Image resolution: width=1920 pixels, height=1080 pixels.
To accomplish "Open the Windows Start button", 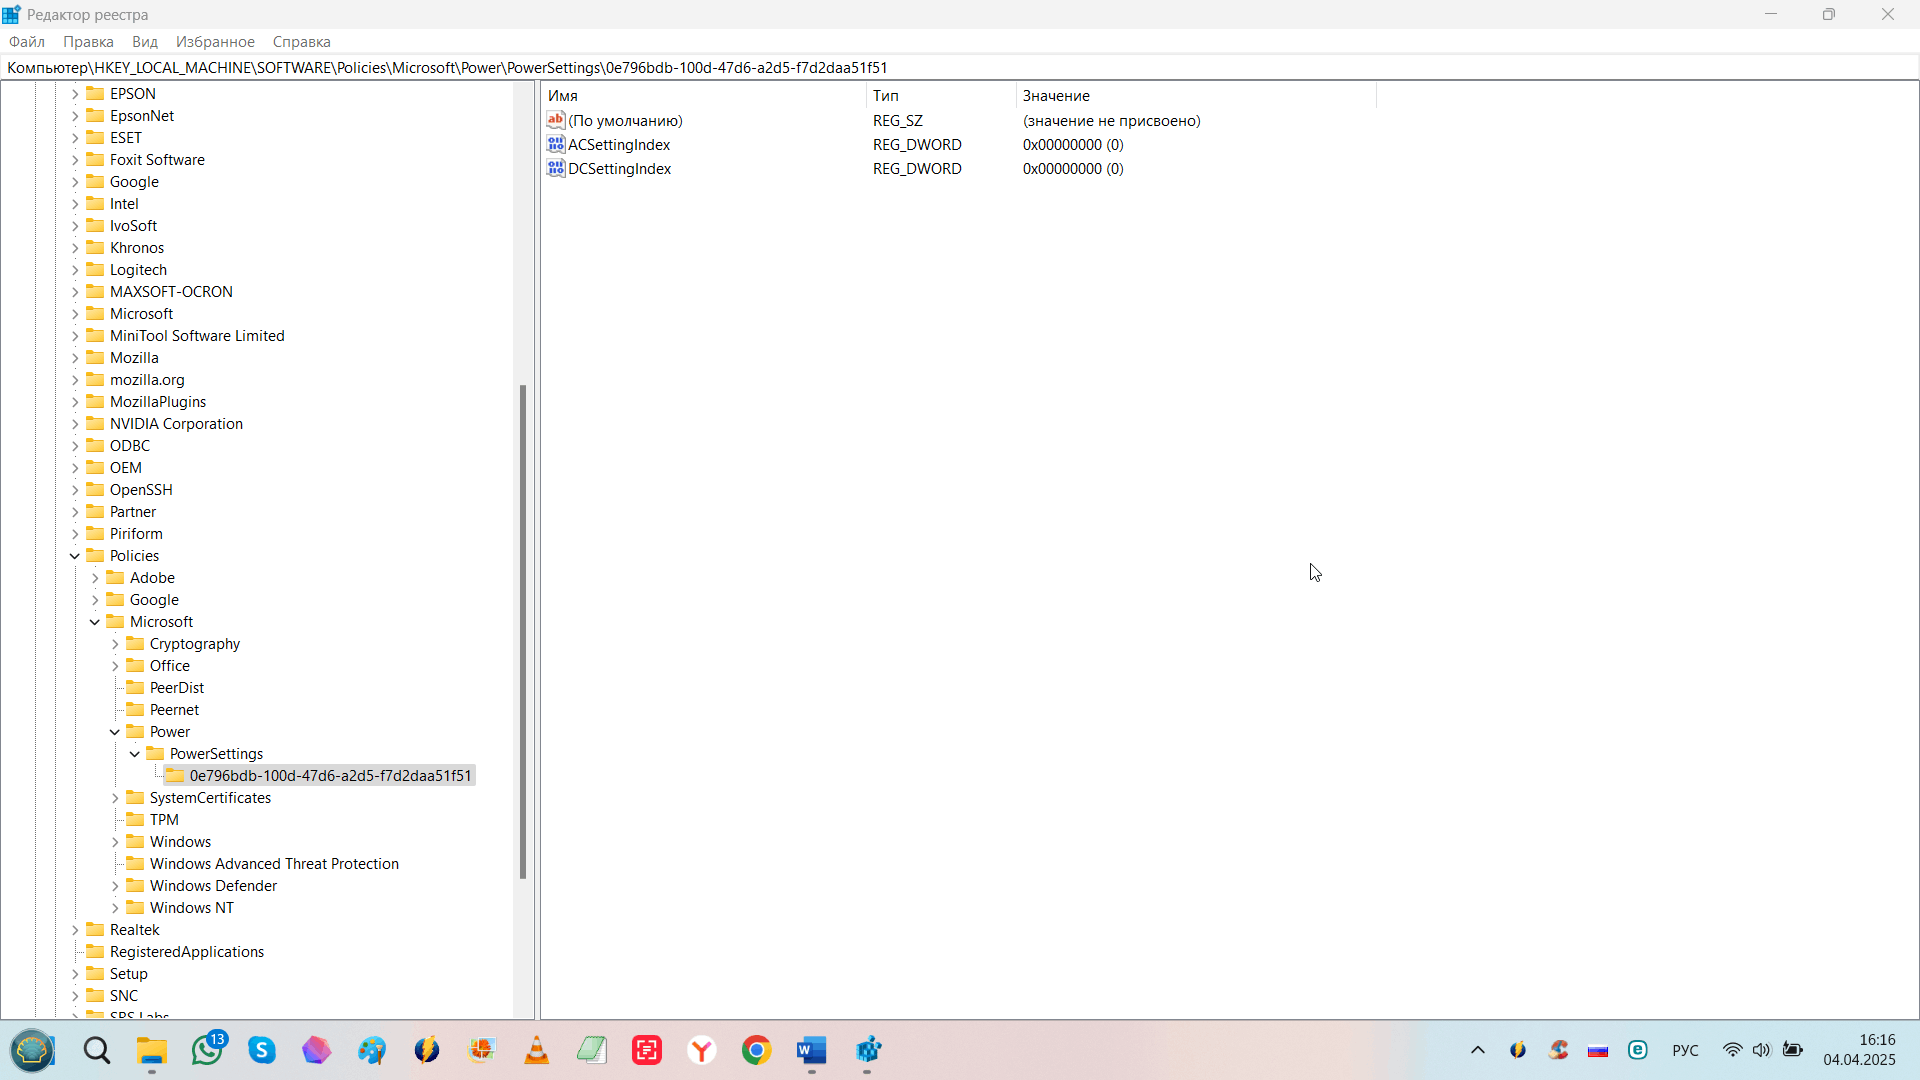I will [x=32, y=1051].
